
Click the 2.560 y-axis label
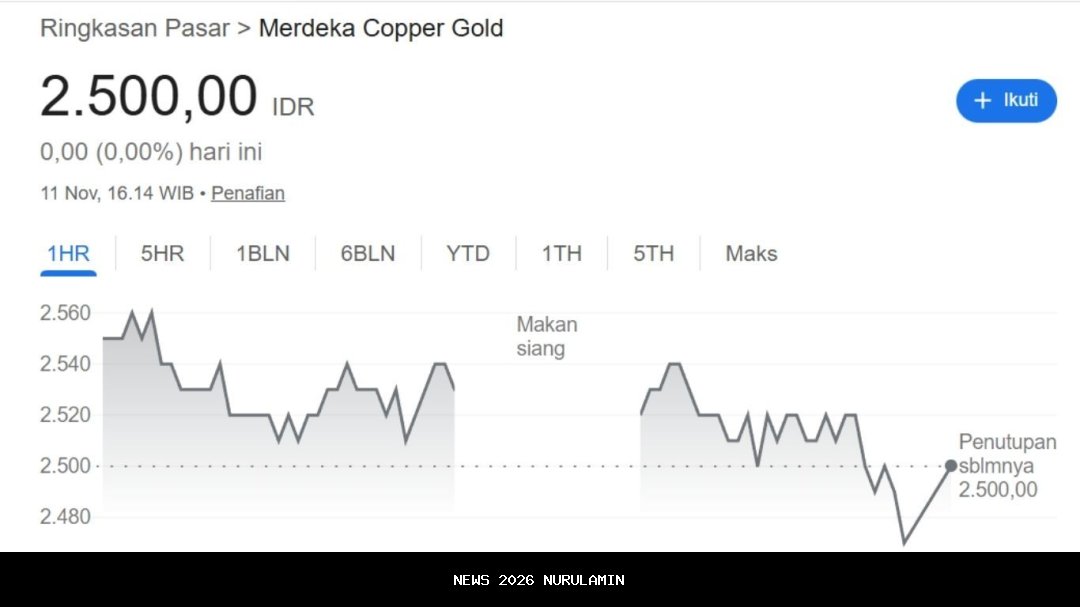pos(65,313)
